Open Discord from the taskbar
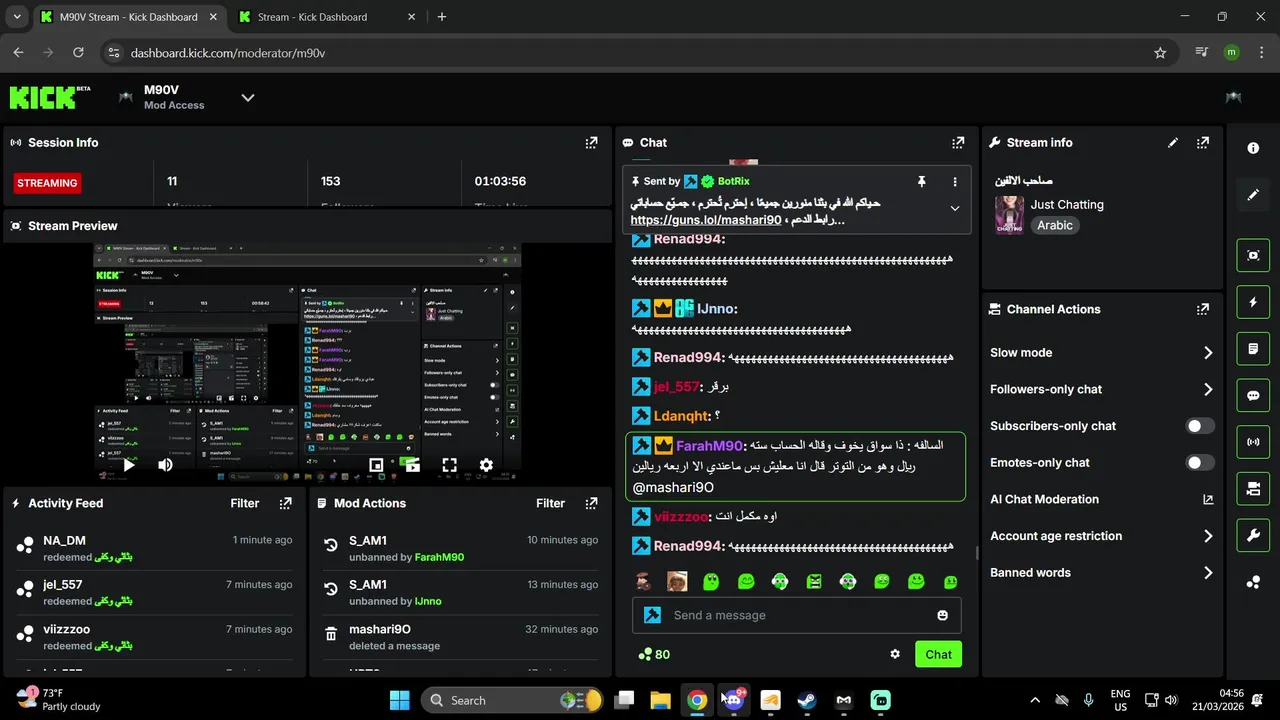Viewport: 1280px width, 720px height. [733, 700]
